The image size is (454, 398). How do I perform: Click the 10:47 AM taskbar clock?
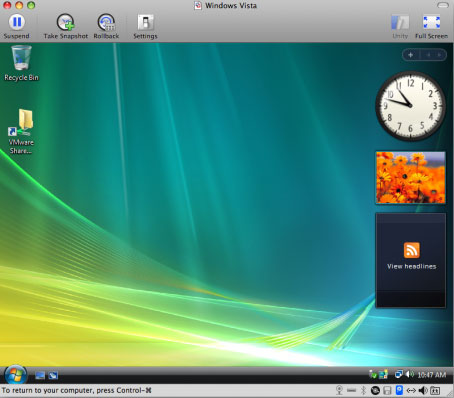(432, 375)
